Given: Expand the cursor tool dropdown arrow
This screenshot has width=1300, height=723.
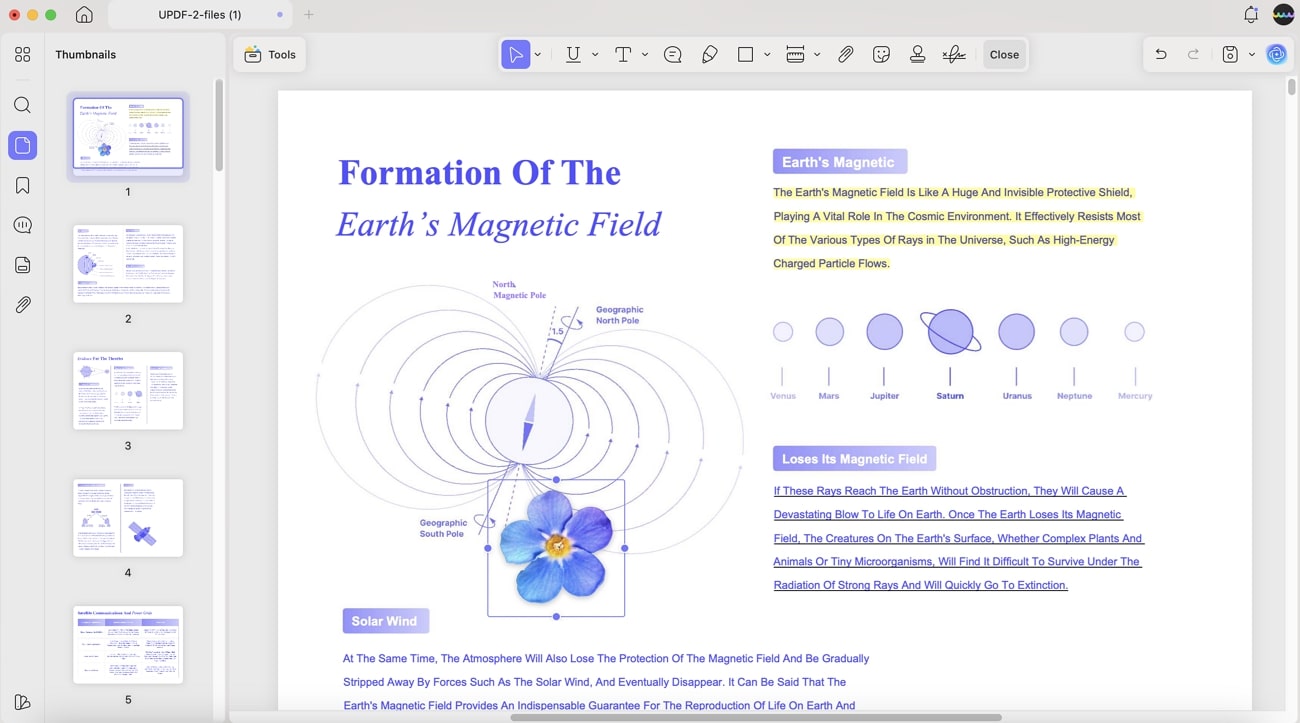Looking at the screenshot, I should tap(538, 55).
